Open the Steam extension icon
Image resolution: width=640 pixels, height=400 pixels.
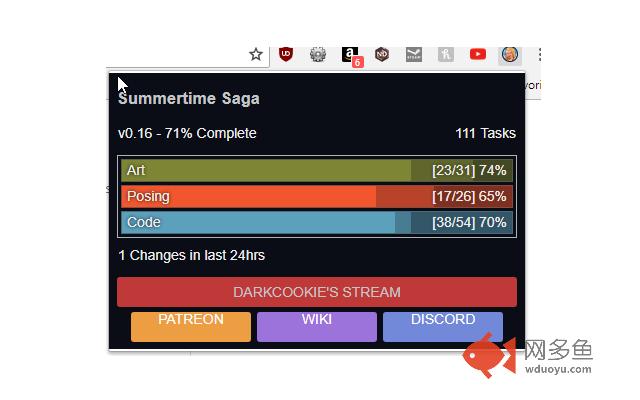pos(414,54)
